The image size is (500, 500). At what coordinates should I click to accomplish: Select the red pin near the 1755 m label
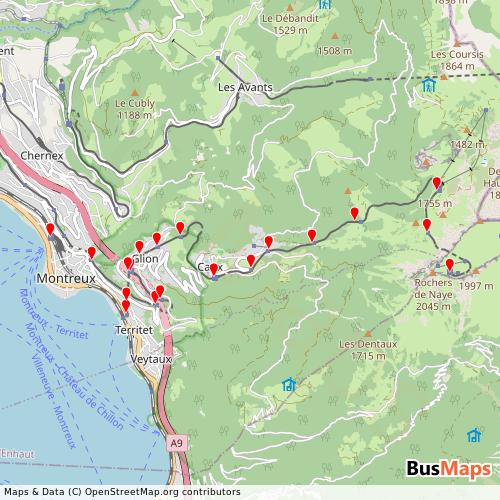point(437,184)
